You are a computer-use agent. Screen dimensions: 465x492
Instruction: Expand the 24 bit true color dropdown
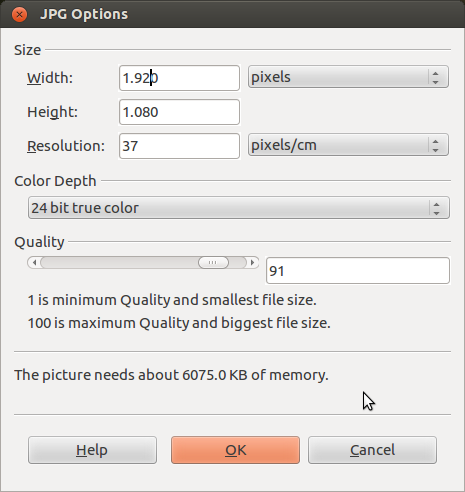click(x=239, y=208)
